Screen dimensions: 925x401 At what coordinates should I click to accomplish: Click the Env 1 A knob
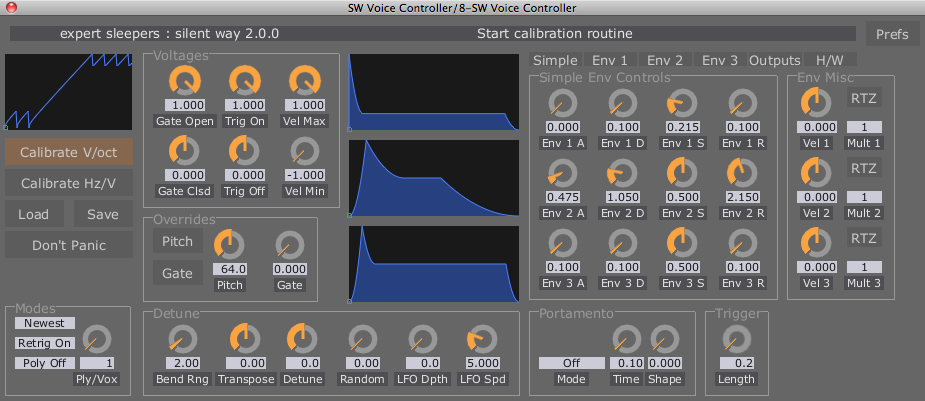point(563,103)
